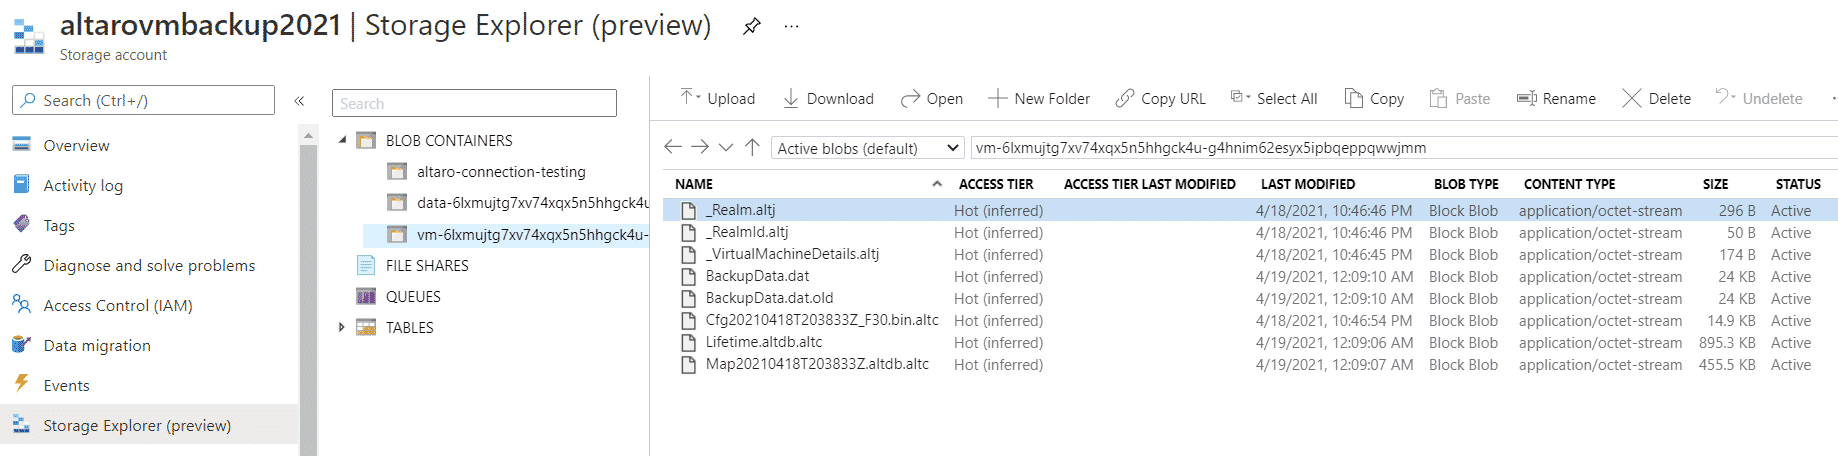The height and width of the screenshot is (456, 1838).
Task: Click the 895.3 KB size cell
Action: pos(1727,342)
